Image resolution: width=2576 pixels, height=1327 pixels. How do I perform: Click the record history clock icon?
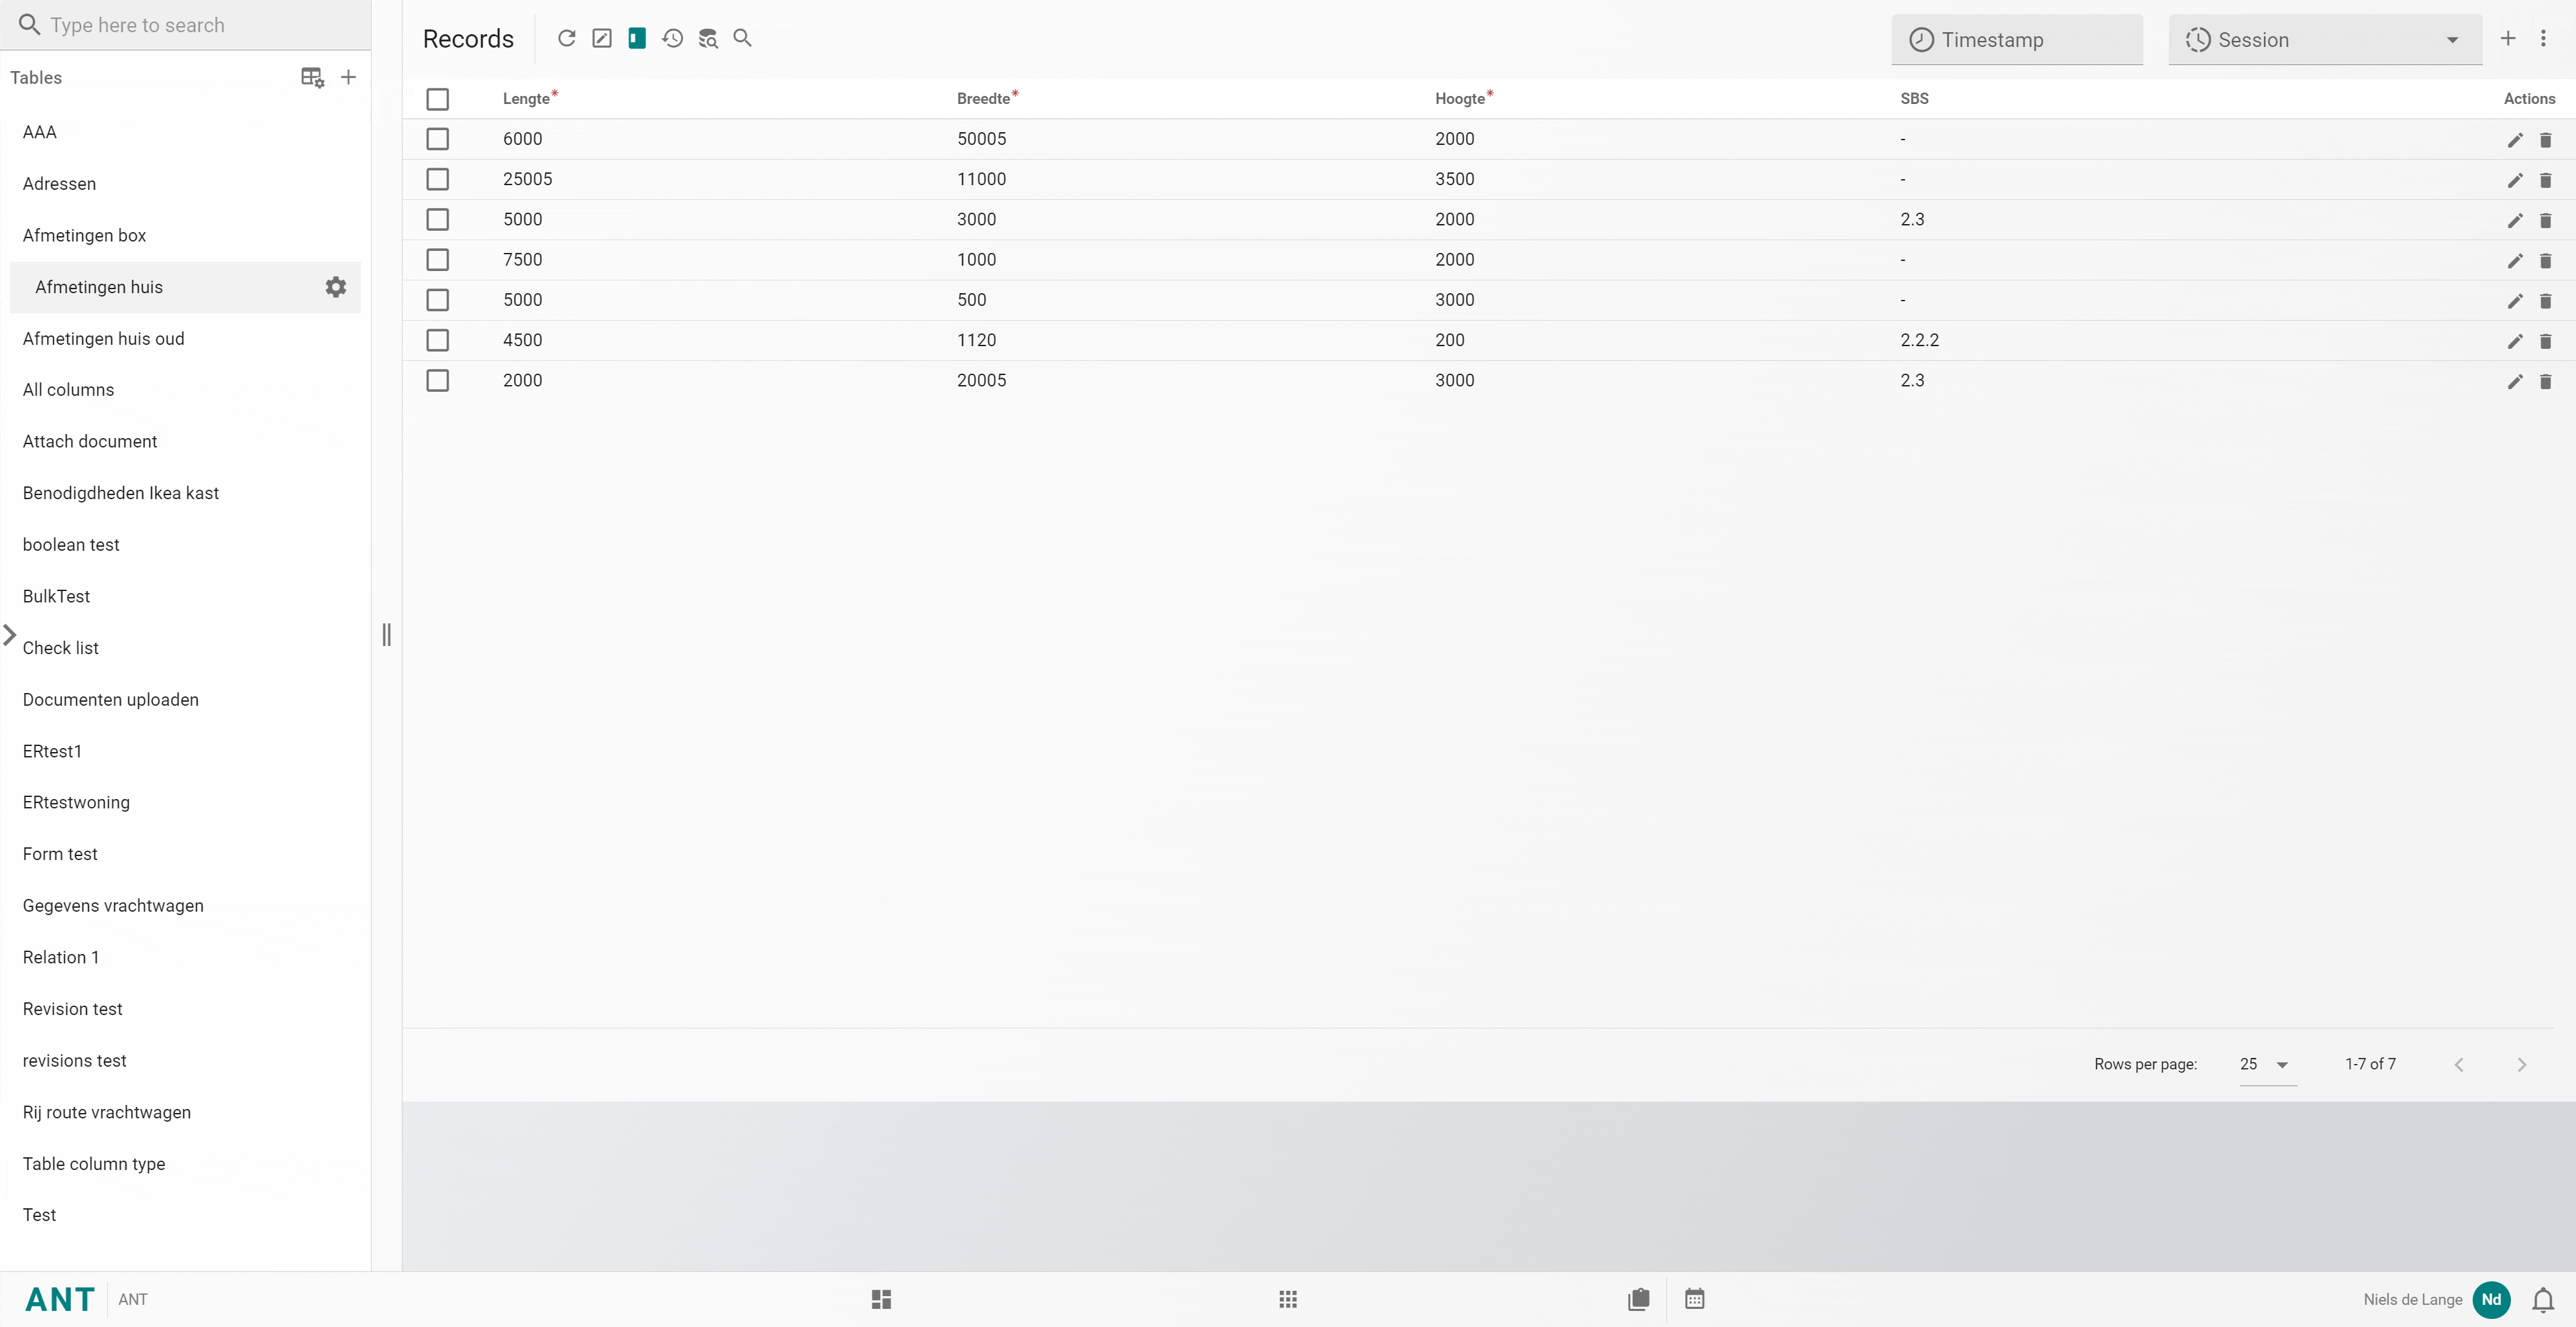672,38
